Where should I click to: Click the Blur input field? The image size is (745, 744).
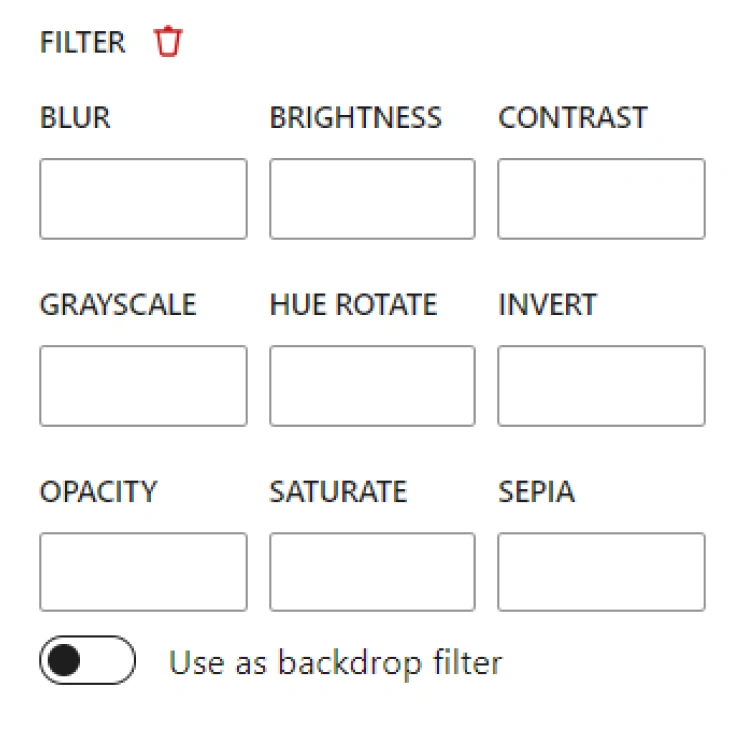(143, 199)
